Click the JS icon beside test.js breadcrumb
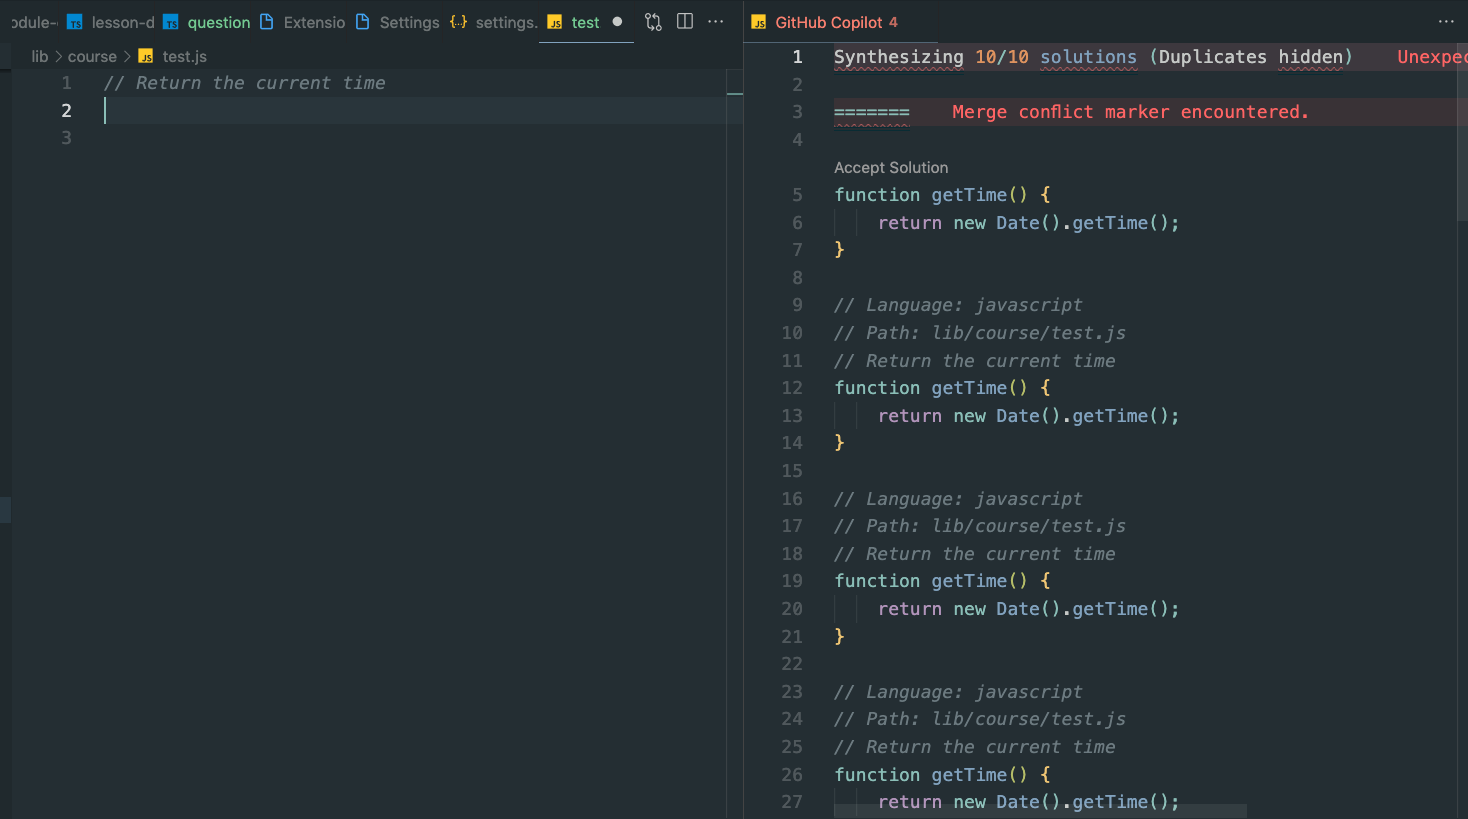1468x819 pixels. pyautogui.click(x=146, y=56)
